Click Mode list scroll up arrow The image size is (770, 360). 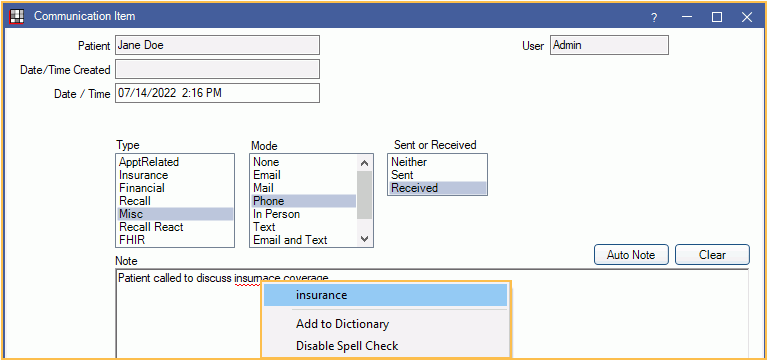click(x=364, y=163)
